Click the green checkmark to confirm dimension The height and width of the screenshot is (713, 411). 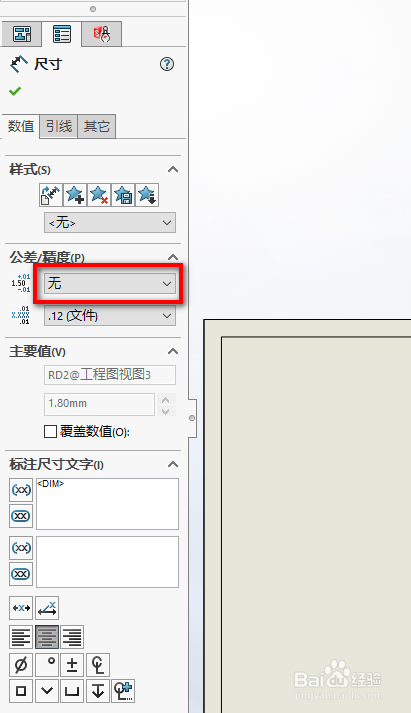pos(15,91)
